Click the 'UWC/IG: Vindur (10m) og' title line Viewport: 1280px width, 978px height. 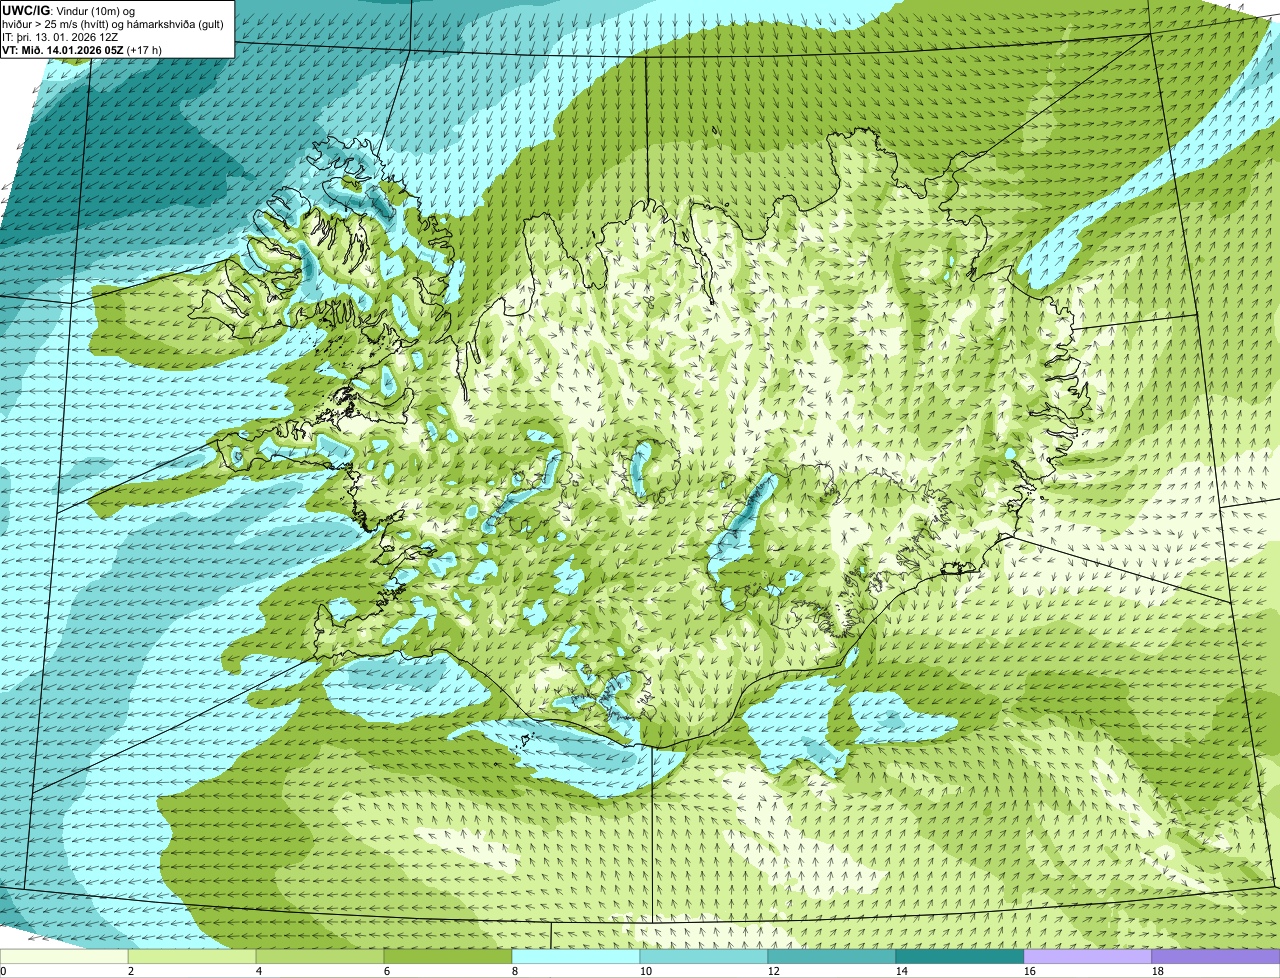pyautogui.click(x=68, y=10)
